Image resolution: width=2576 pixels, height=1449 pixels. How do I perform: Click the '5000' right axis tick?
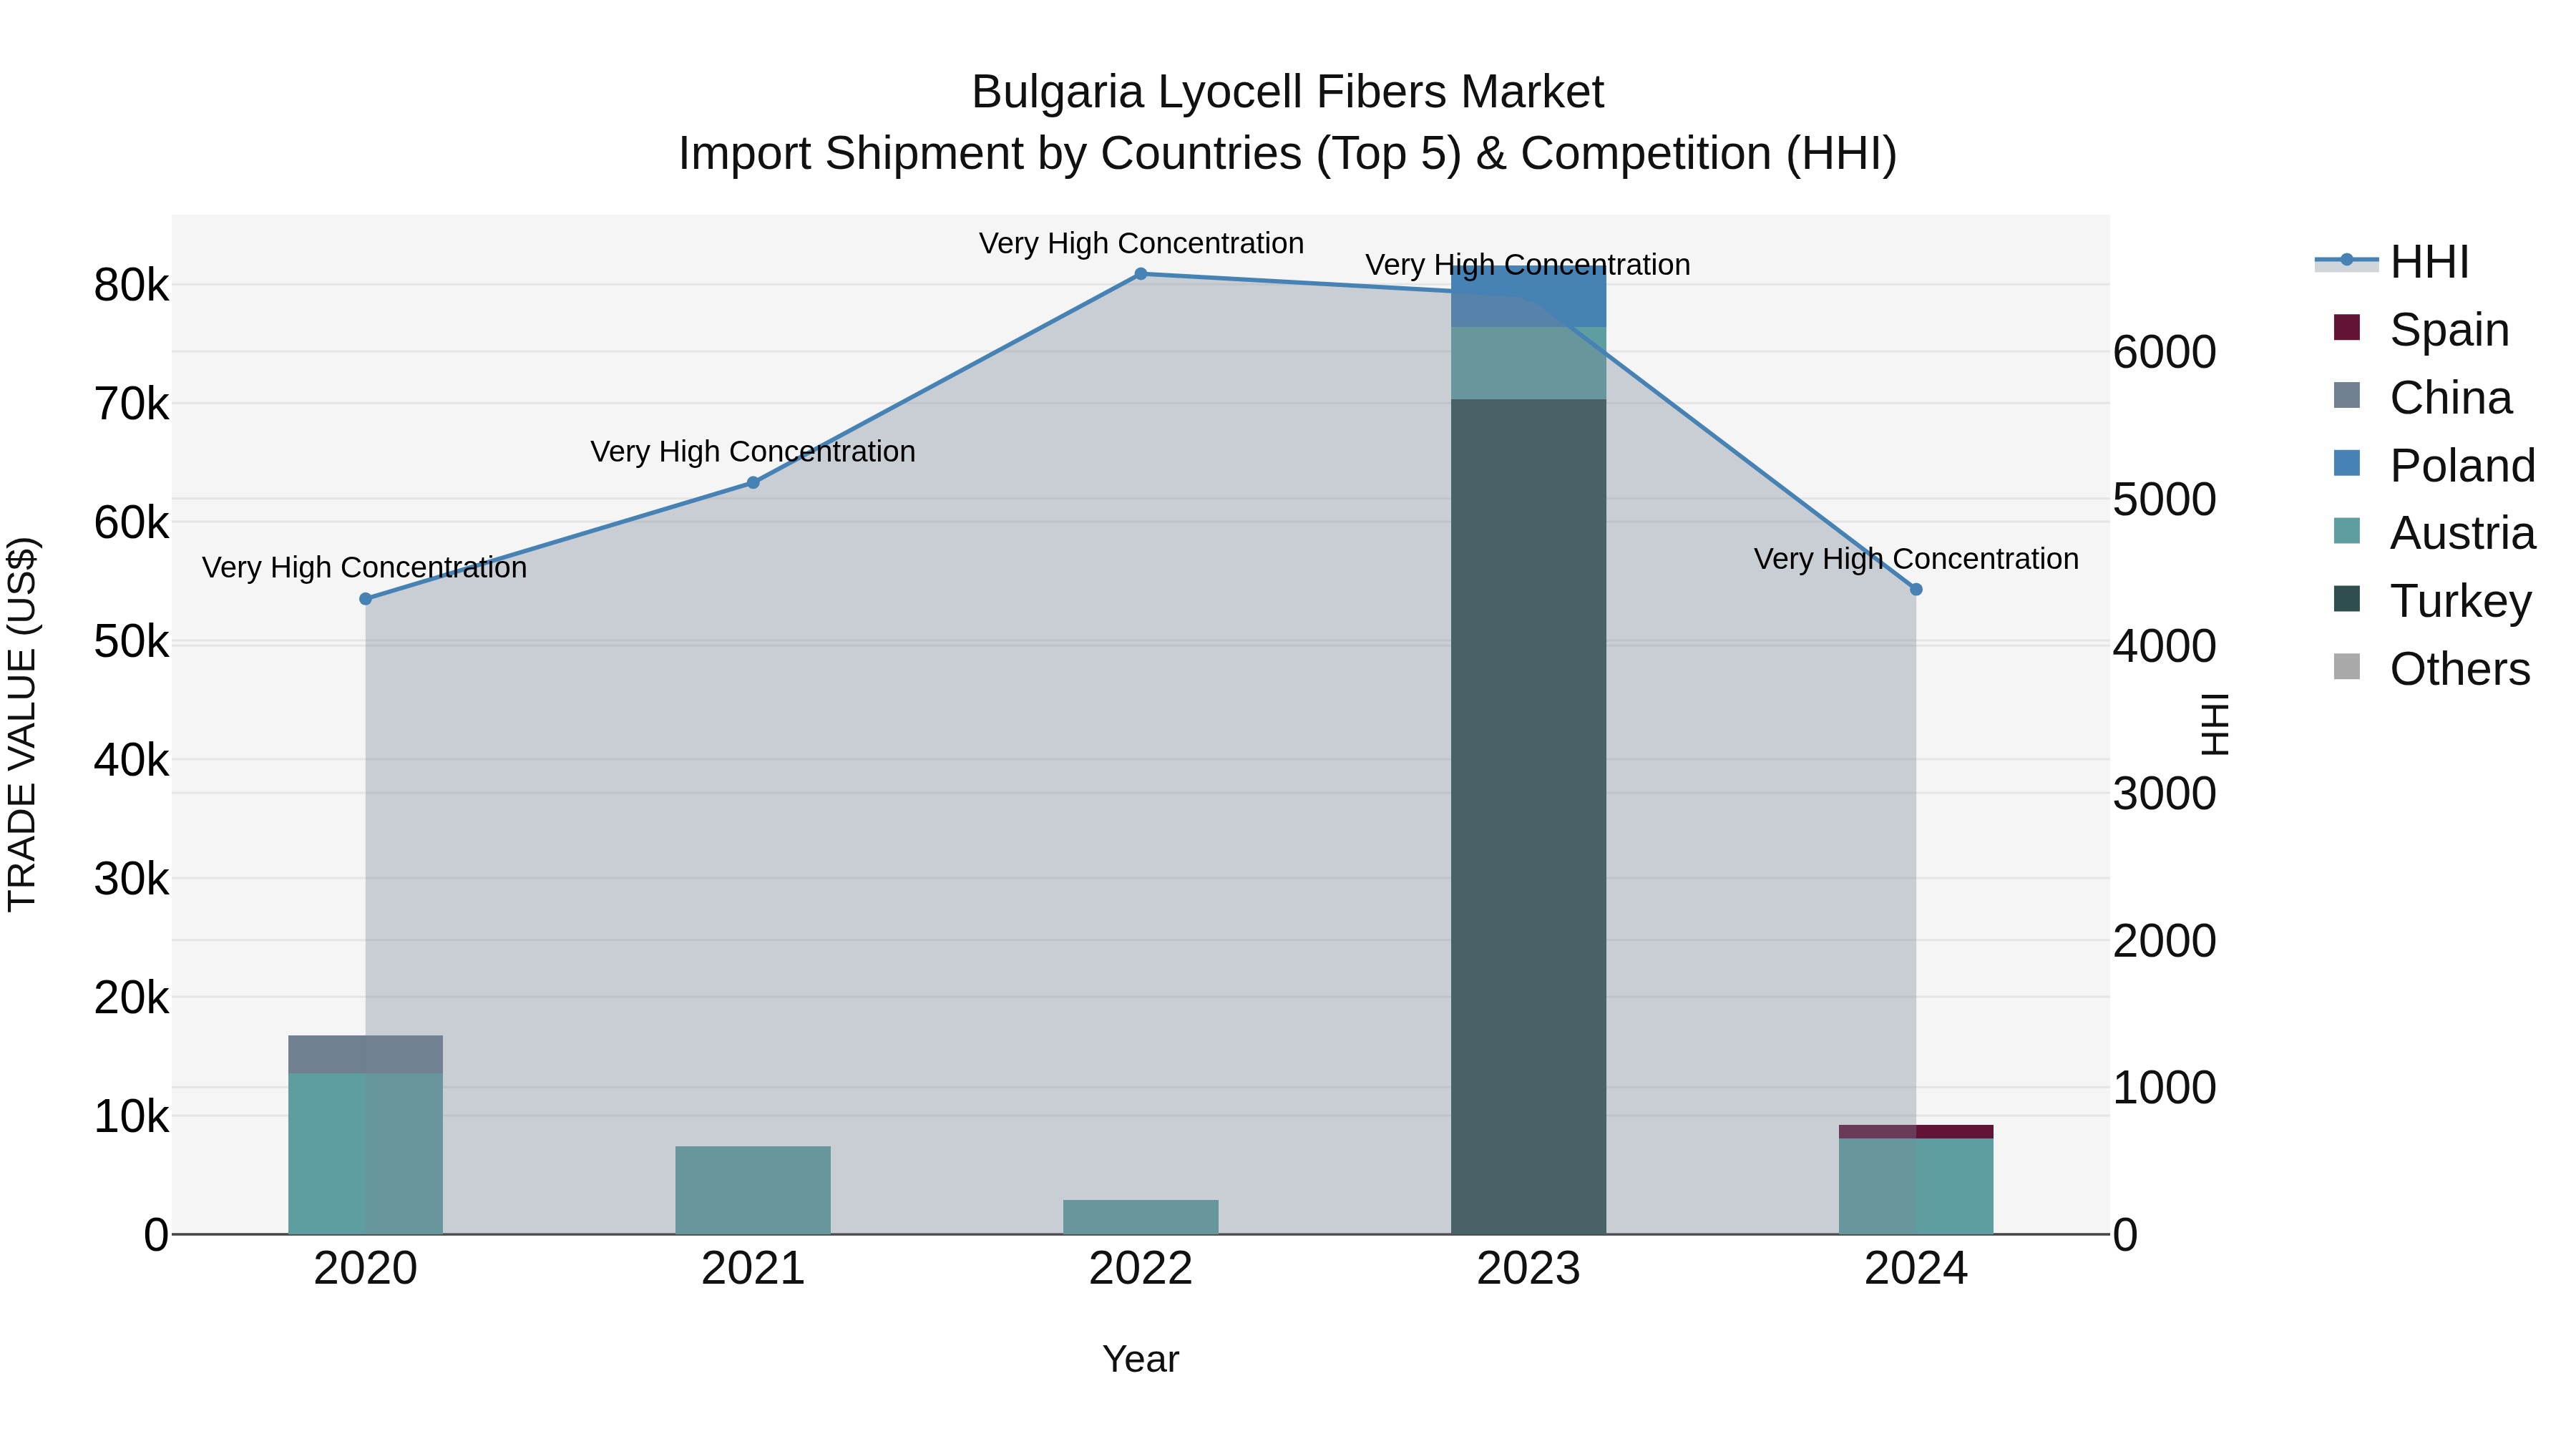pyautogui.click(x=2165, y=500)
